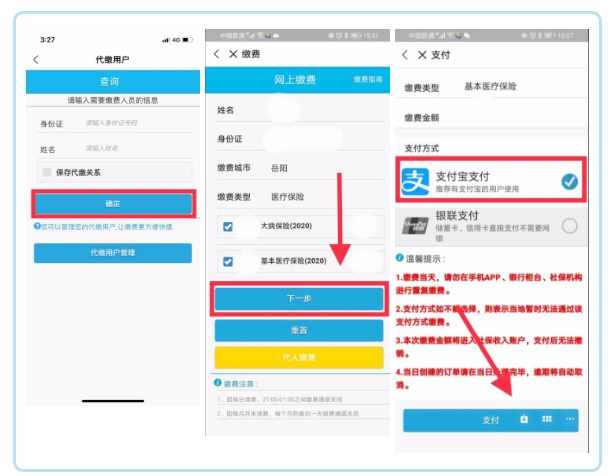Toggle 保存代缴关系 checkbox
Screen dimensions: 608x476
(x=47, y=172)
